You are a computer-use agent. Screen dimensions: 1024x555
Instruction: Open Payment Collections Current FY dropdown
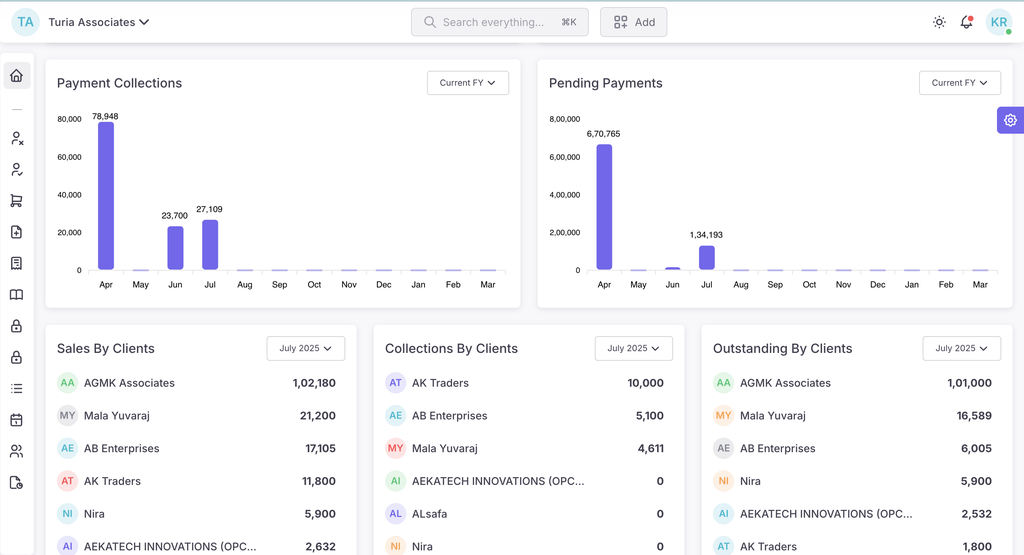pyautogui.click(x=468, y=83)
